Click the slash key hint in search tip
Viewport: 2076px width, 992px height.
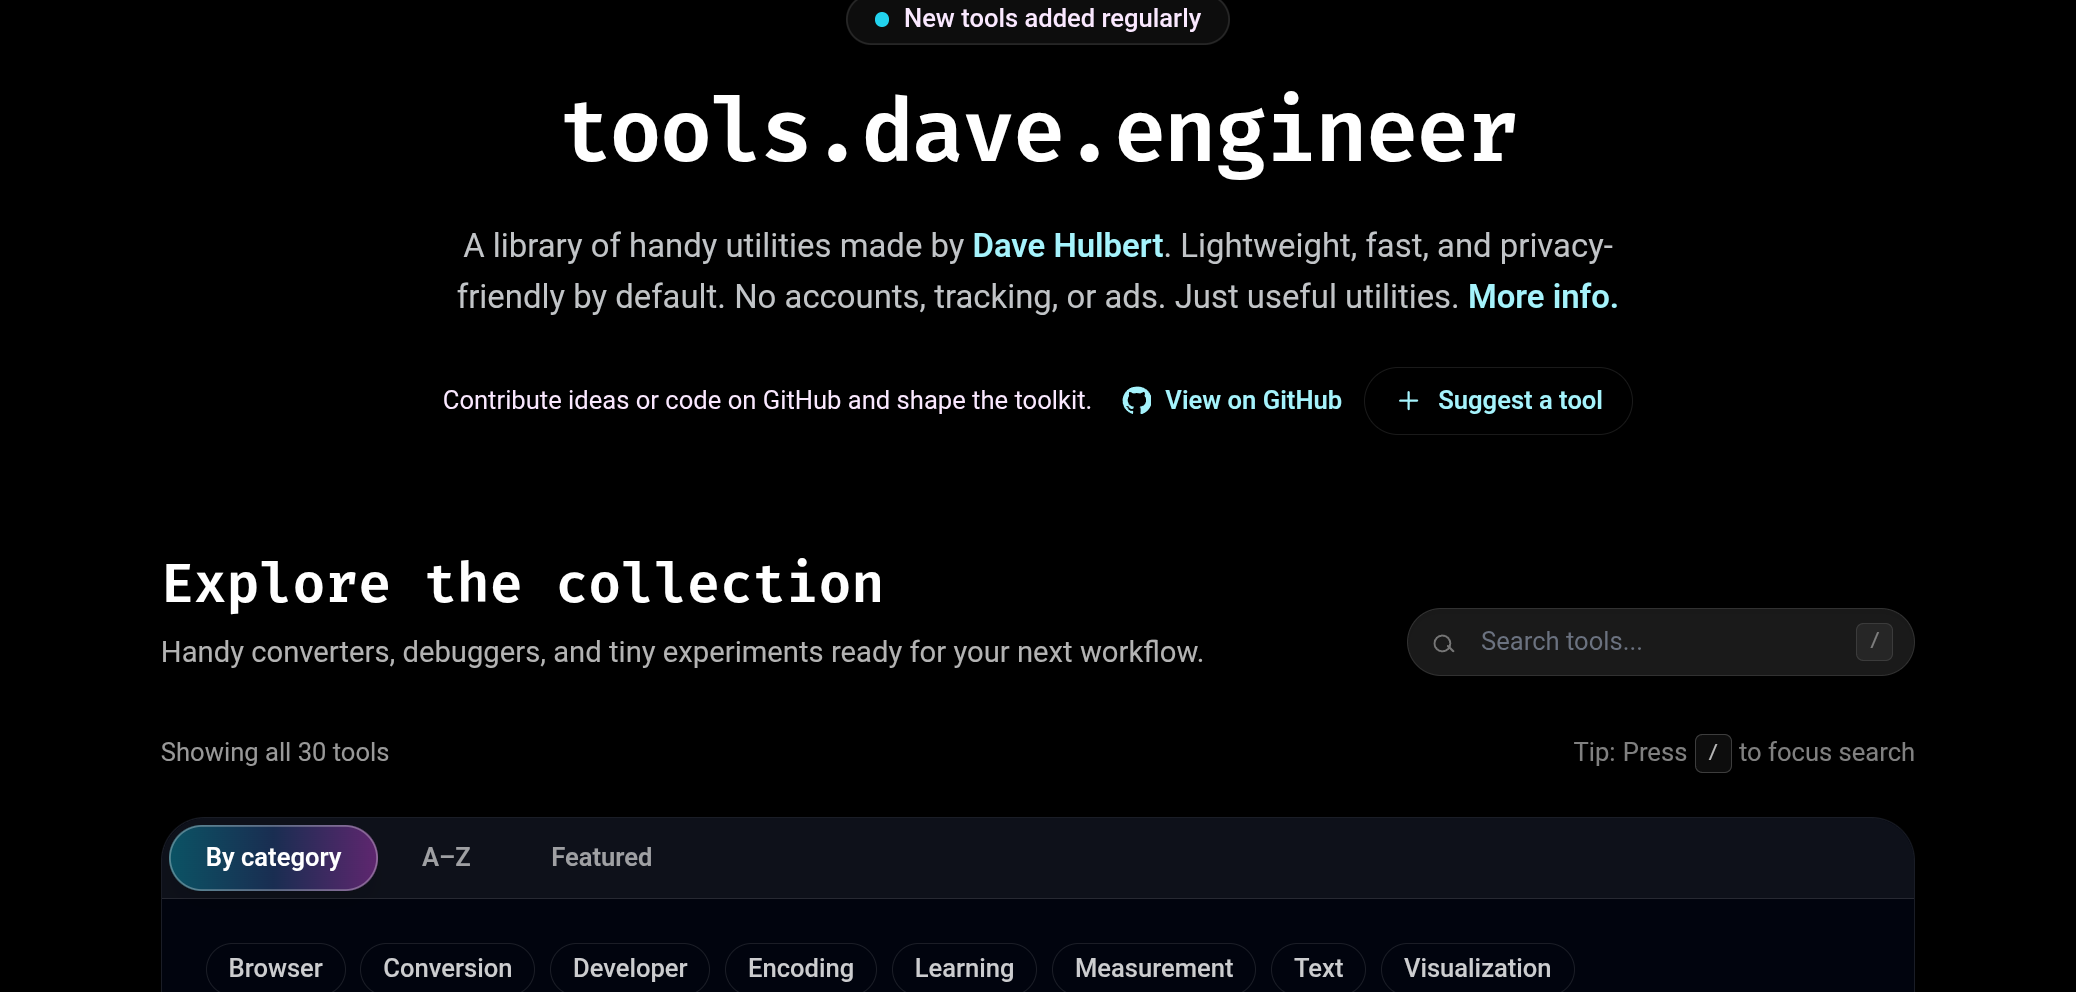(1713, 753)
